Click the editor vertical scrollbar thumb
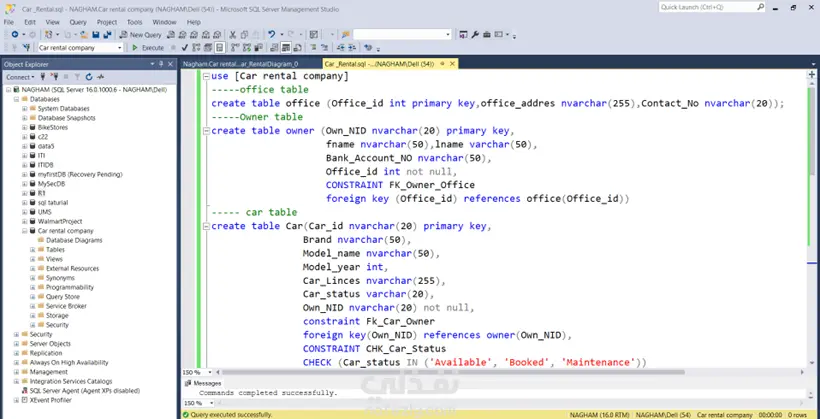The width and height of the screenshot is (820, 419). [812, 131]
